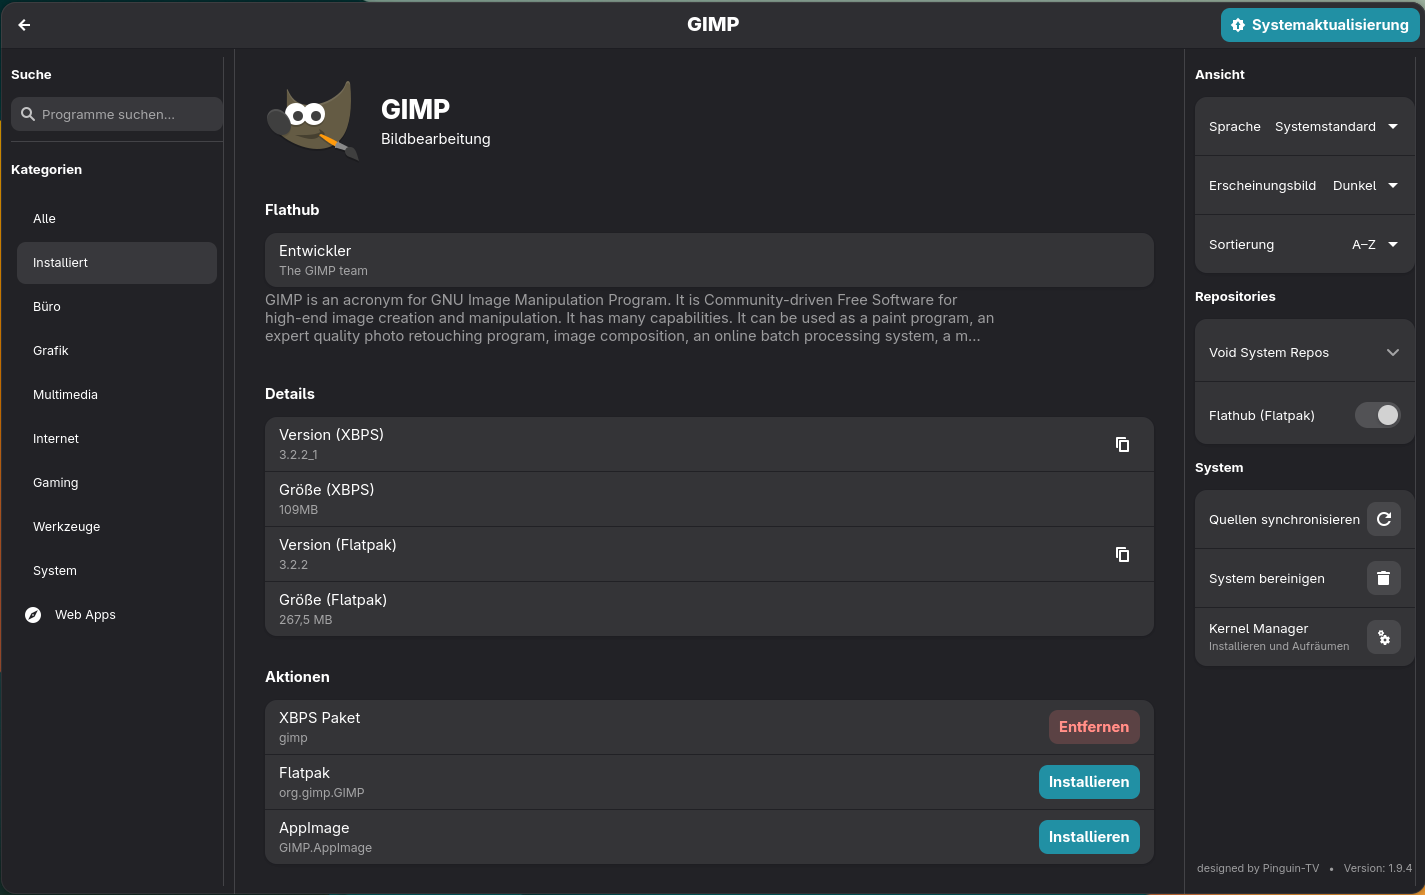Click the Version (XBPS) label

(x=331, y=435)
